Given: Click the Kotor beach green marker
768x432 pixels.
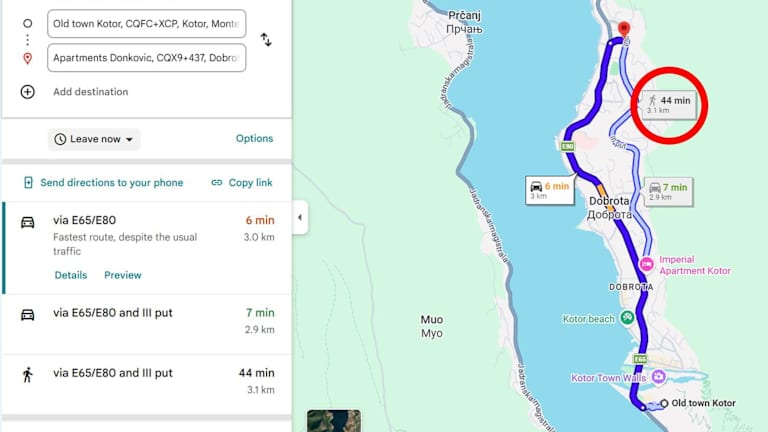Looking at the screenshot, I should tap(627, 317).
